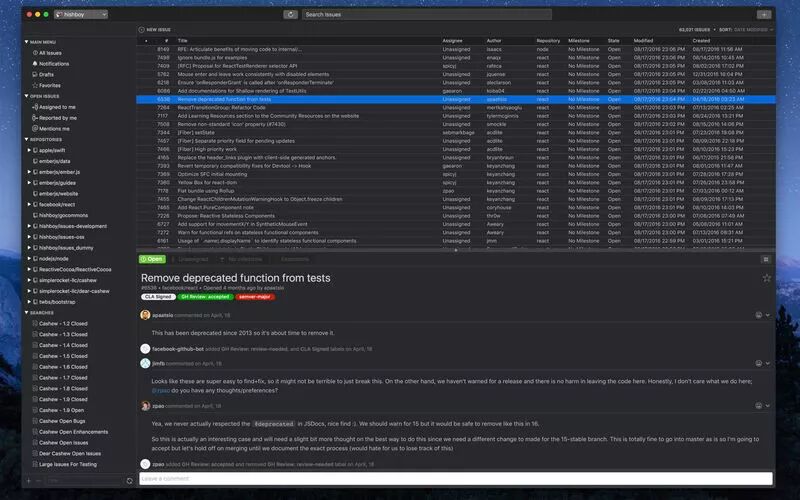Expand the twbs/bootstrap repository
Screen dimensions: 800x500
[x=29, y=302]
